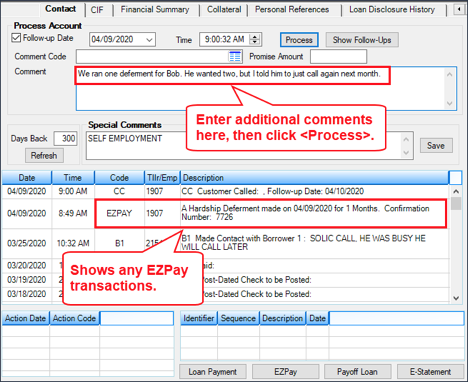Click the Show Follow-Ups button

(x=362, y=40)
